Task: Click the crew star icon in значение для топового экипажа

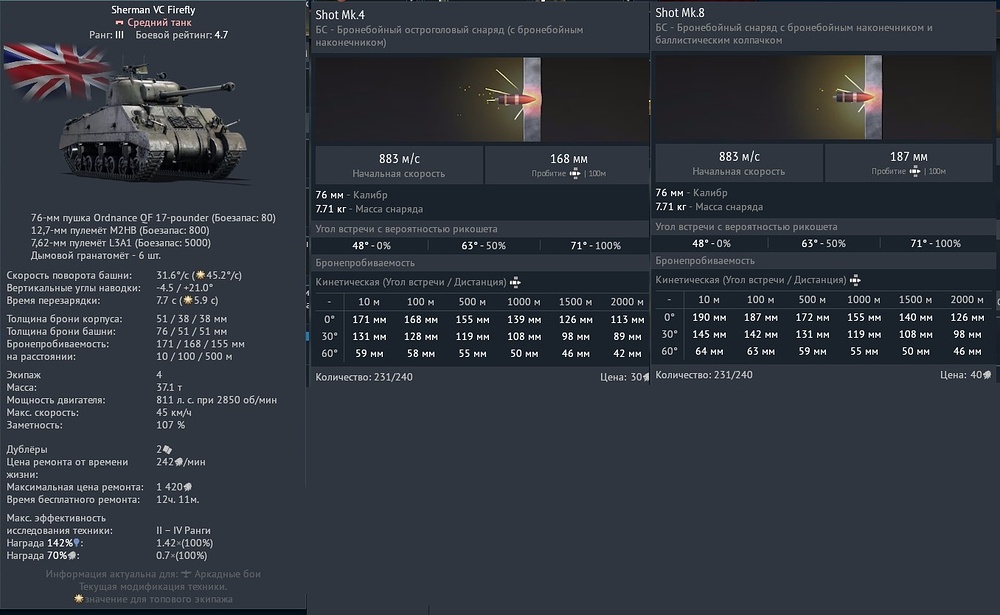Action: pyautogui.click(x=78, y=599)
